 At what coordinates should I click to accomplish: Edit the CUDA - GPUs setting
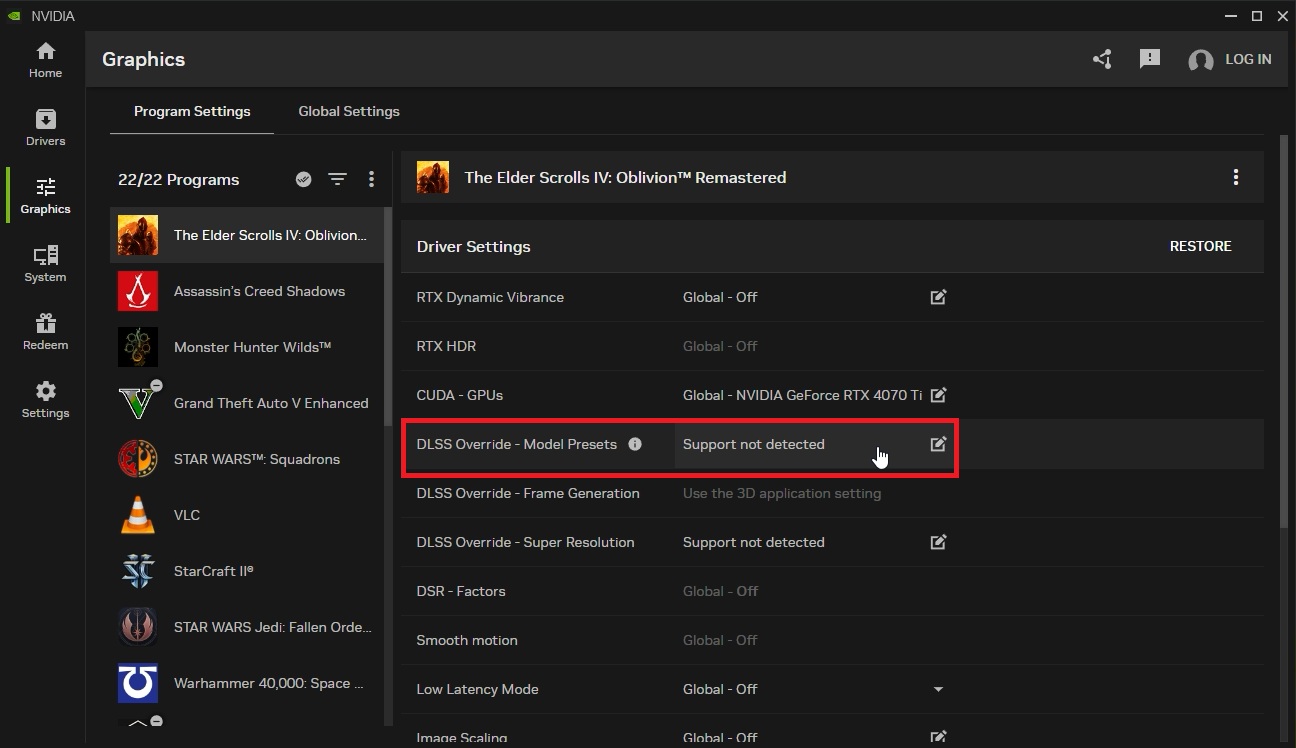click(x=938, y=395)
